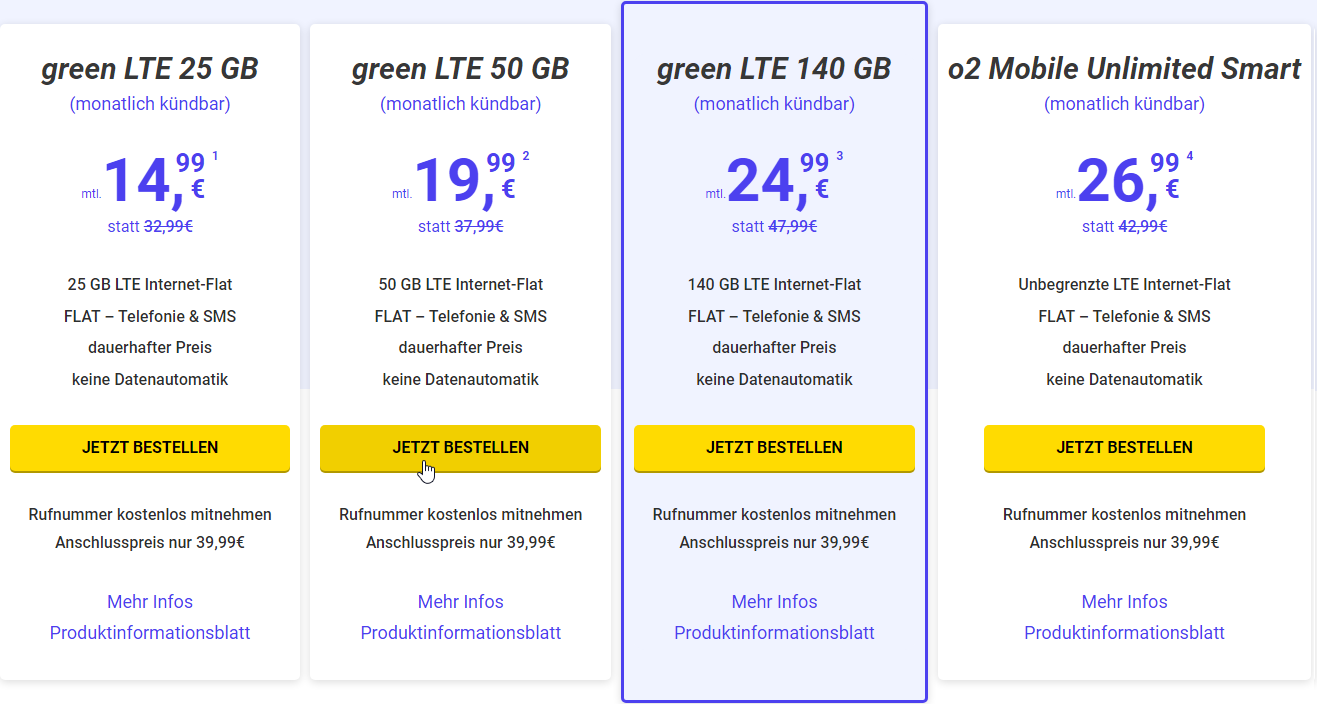This screenshot has width=1317, height=704.
Task: Click the green LTE 50 GB plan title
Action: 460,68
